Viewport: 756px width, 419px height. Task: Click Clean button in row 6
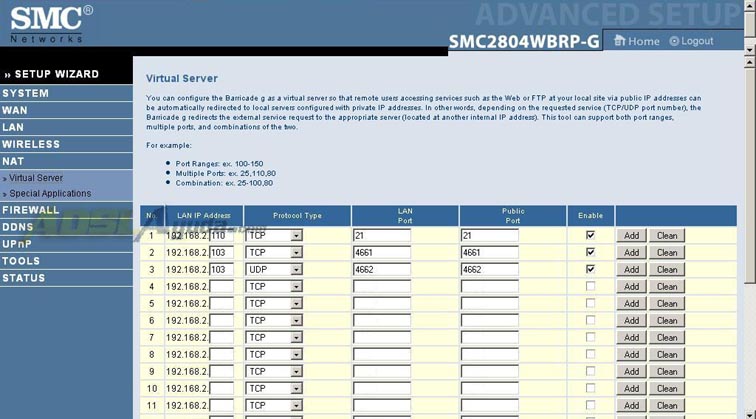[667, 321]
